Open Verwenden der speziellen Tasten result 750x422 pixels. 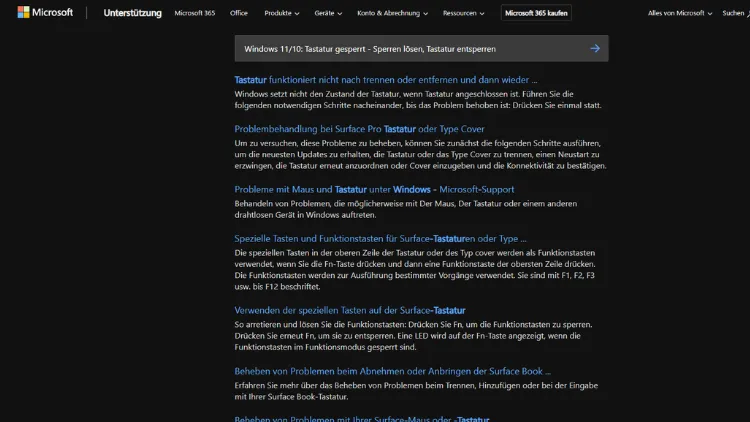click(350, 310)
